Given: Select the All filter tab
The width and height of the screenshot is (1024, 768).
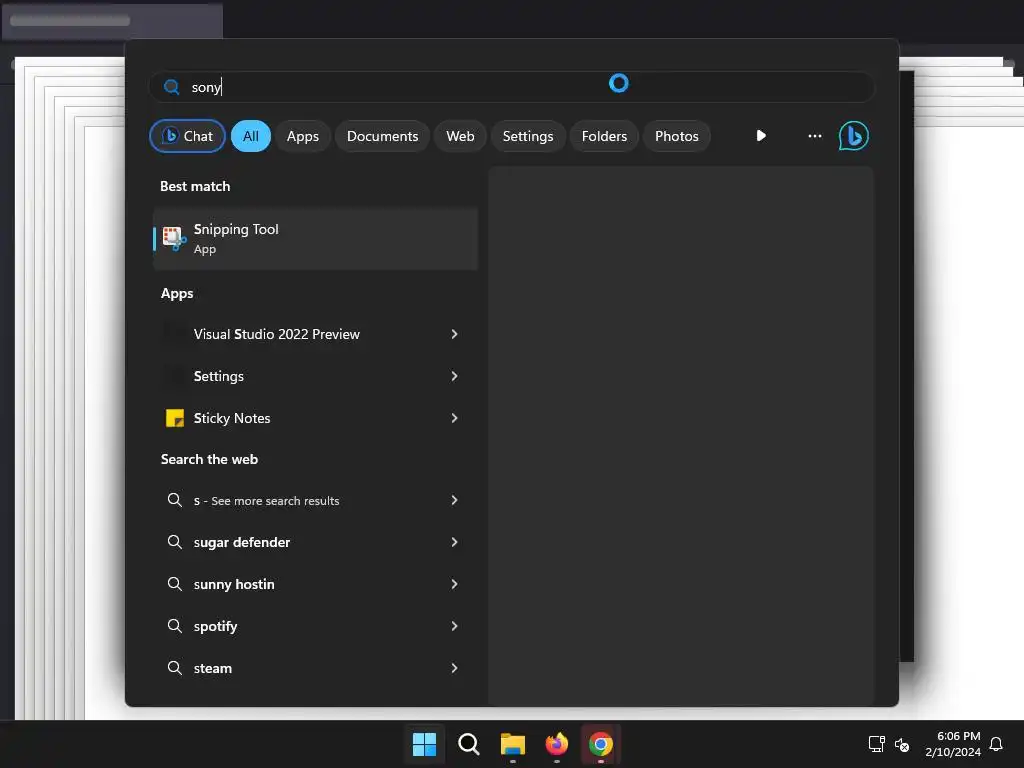Looking at the screenshot, I should [x=251, y=136].
